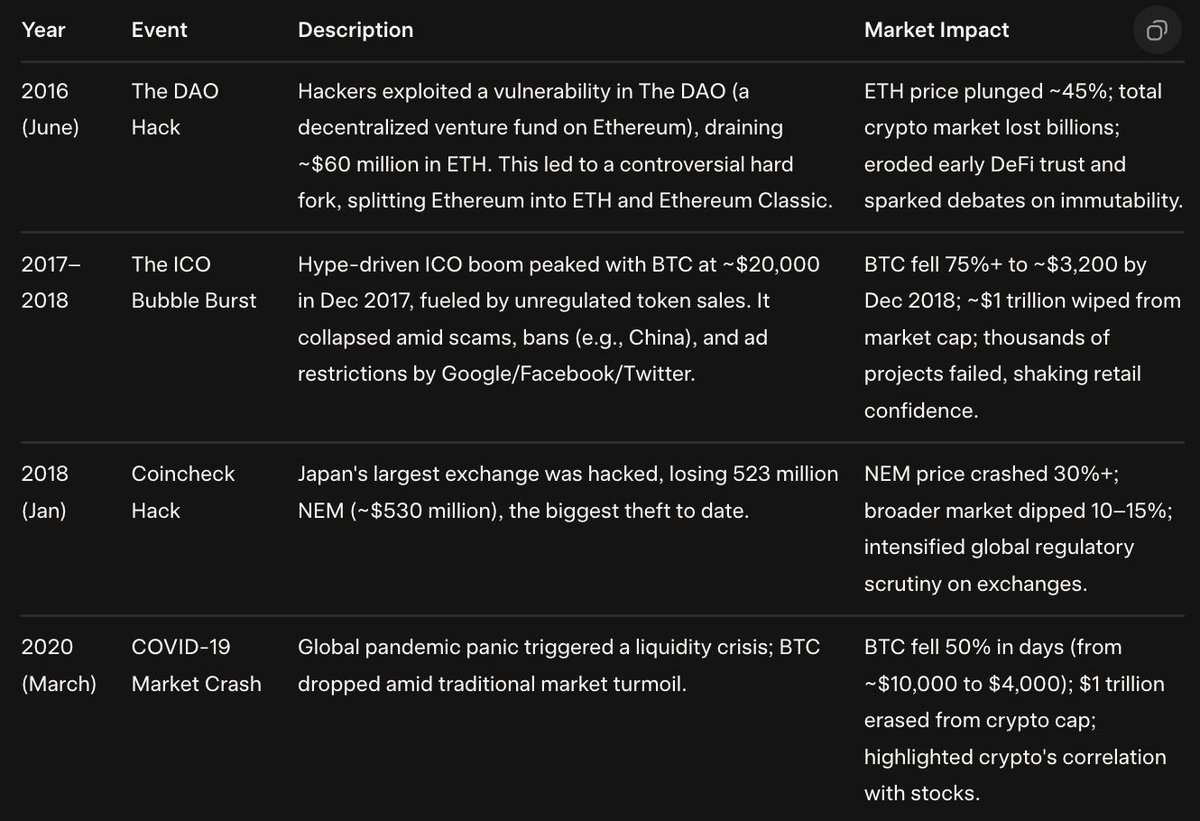
Task: Select the global pandemic panic description
Action: [559, 666]
